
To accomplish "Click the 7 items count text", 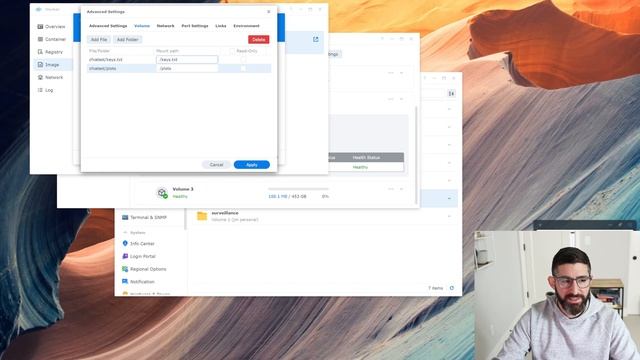I will tap(436, 288).
